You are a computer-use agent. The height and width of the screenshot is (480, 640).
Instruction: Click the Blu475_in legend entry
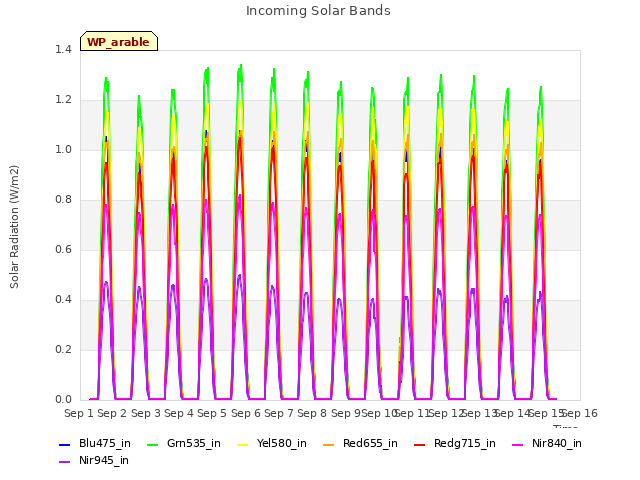pos(95,443)
